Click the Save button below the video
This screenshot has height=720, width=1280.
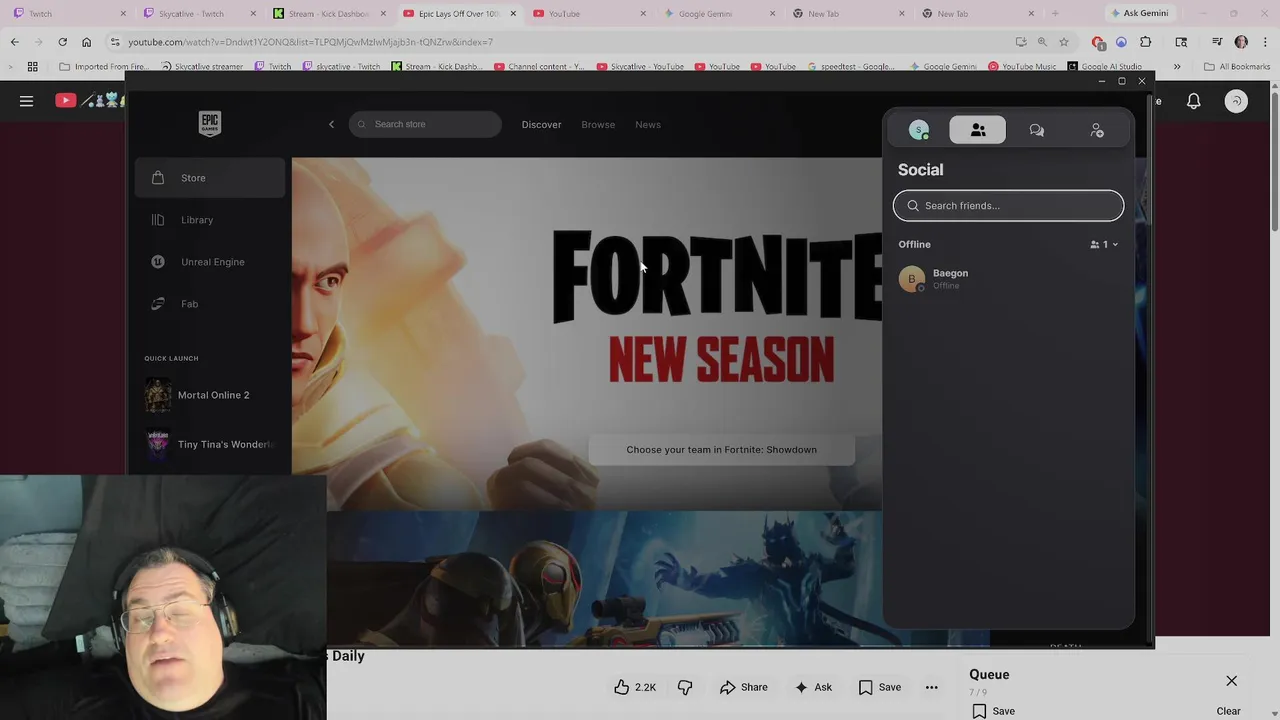click(x=880, y=687)
